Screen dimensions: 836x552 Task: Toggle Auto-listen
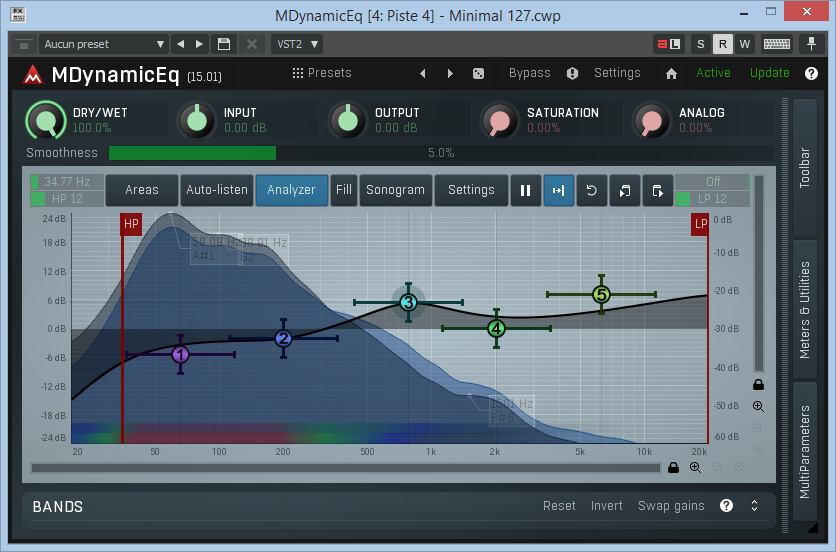tap(216, 190)
